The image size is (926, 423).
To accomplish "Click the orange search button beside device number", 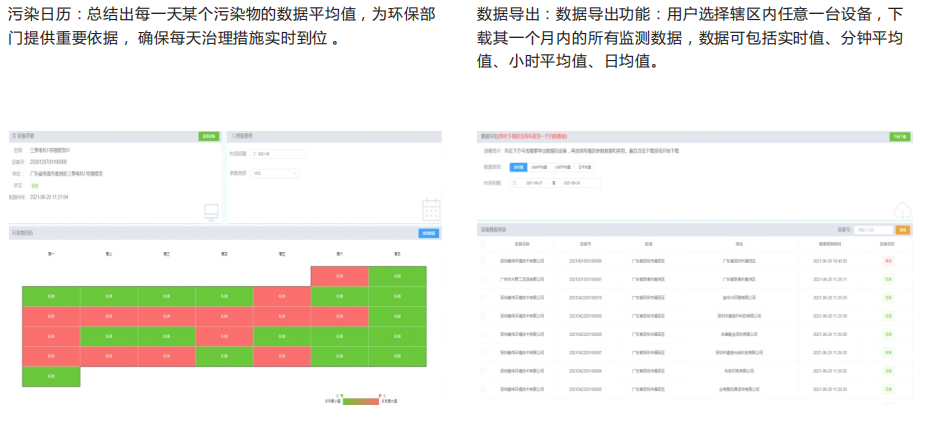I will point(903,230).
